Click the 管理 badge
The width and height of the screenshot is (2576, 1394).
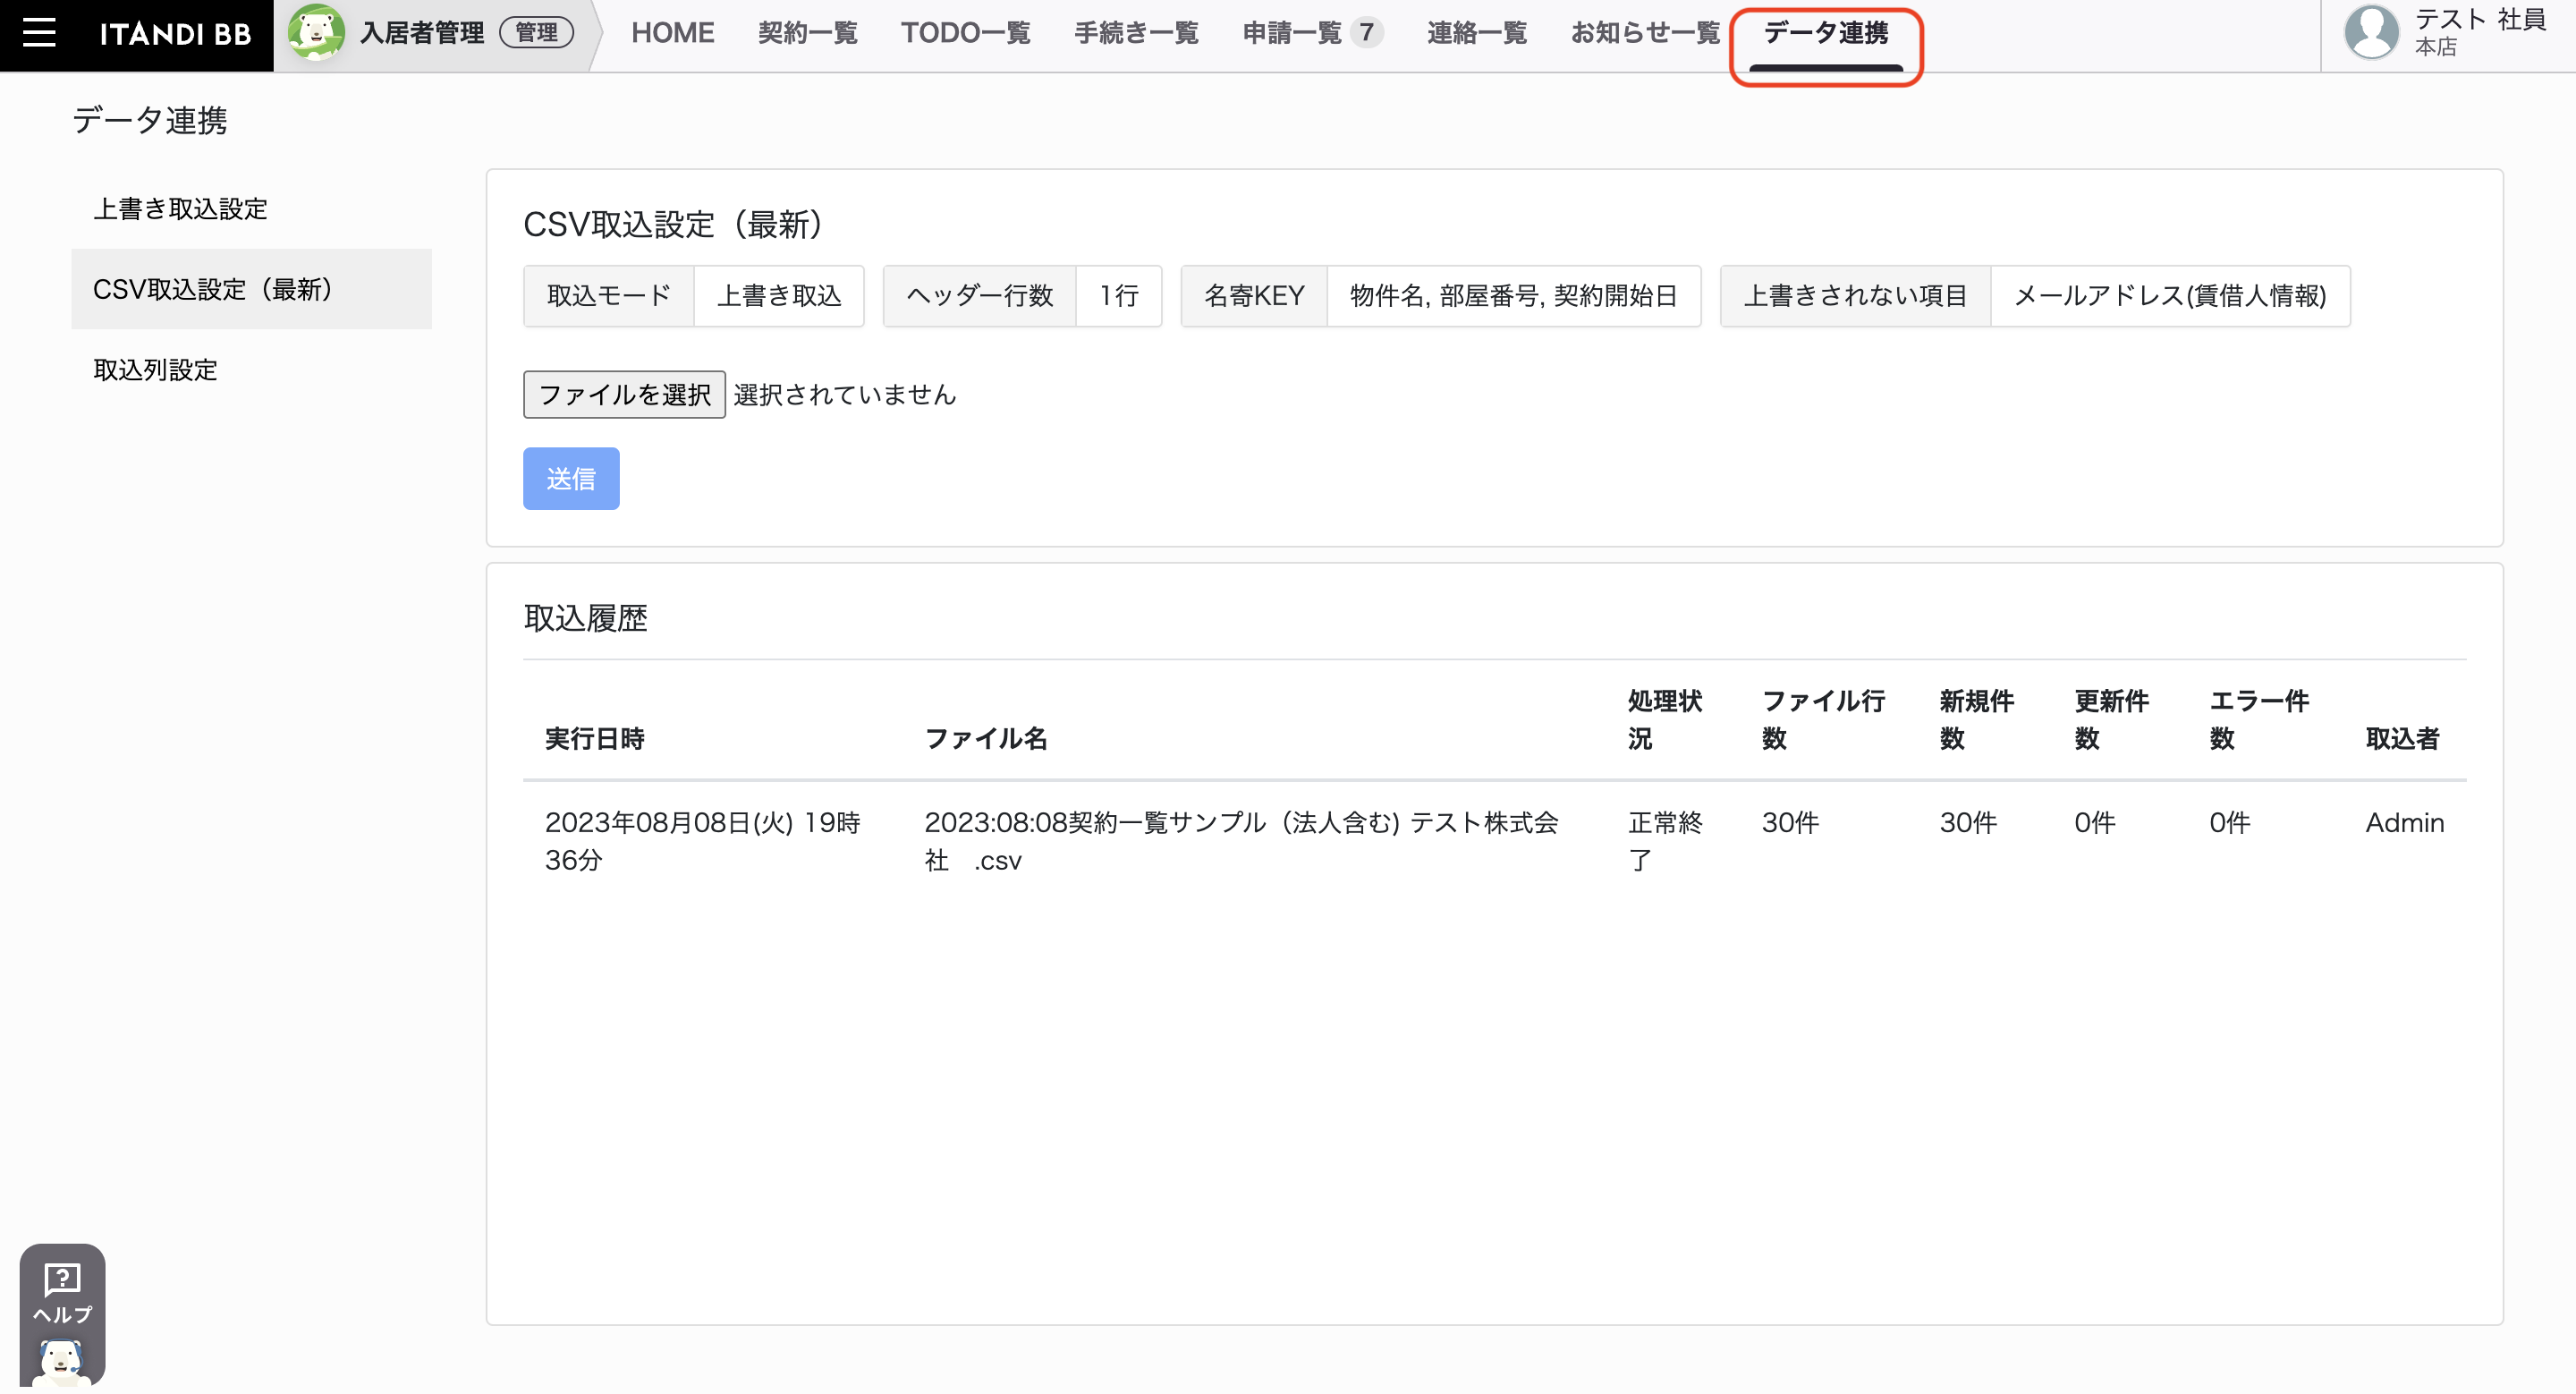tap(537, 33)
